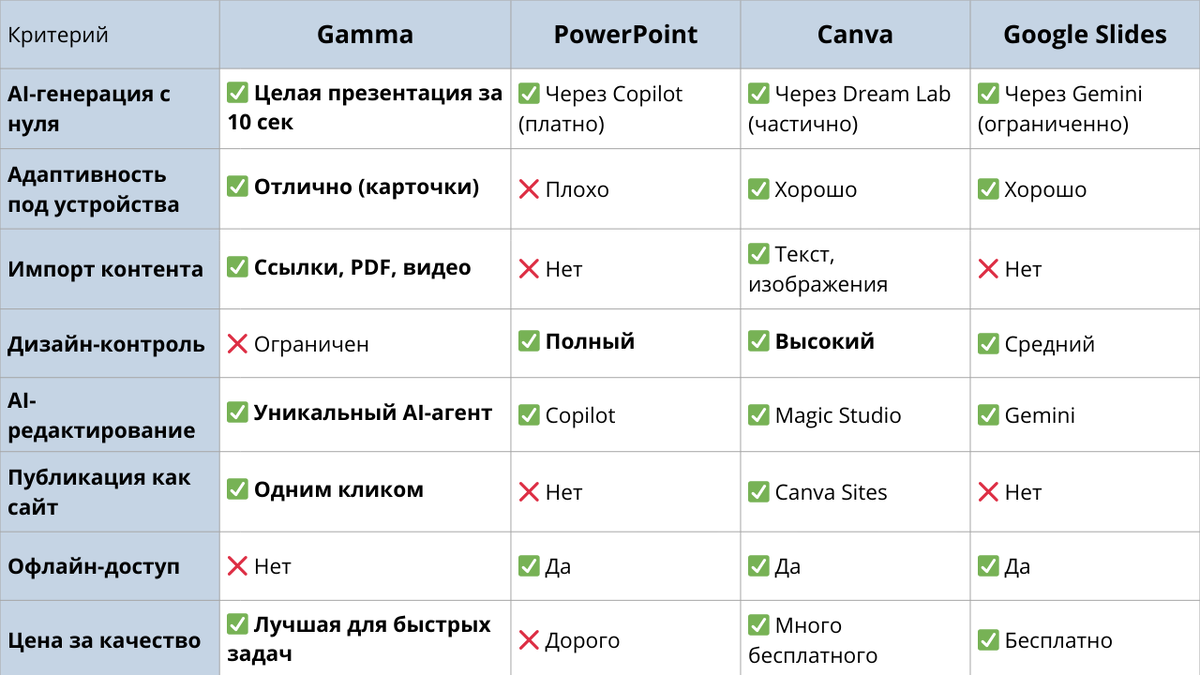
Task: Click green check next to Полный
Action: point(529,341)
